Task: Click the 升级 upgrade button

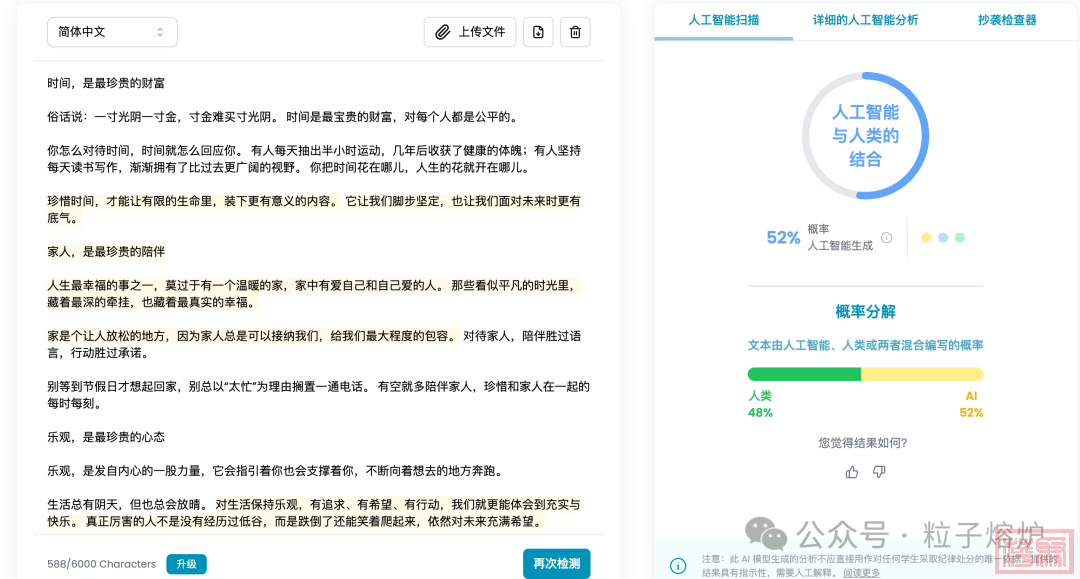Action: click(x=187, y=564)
